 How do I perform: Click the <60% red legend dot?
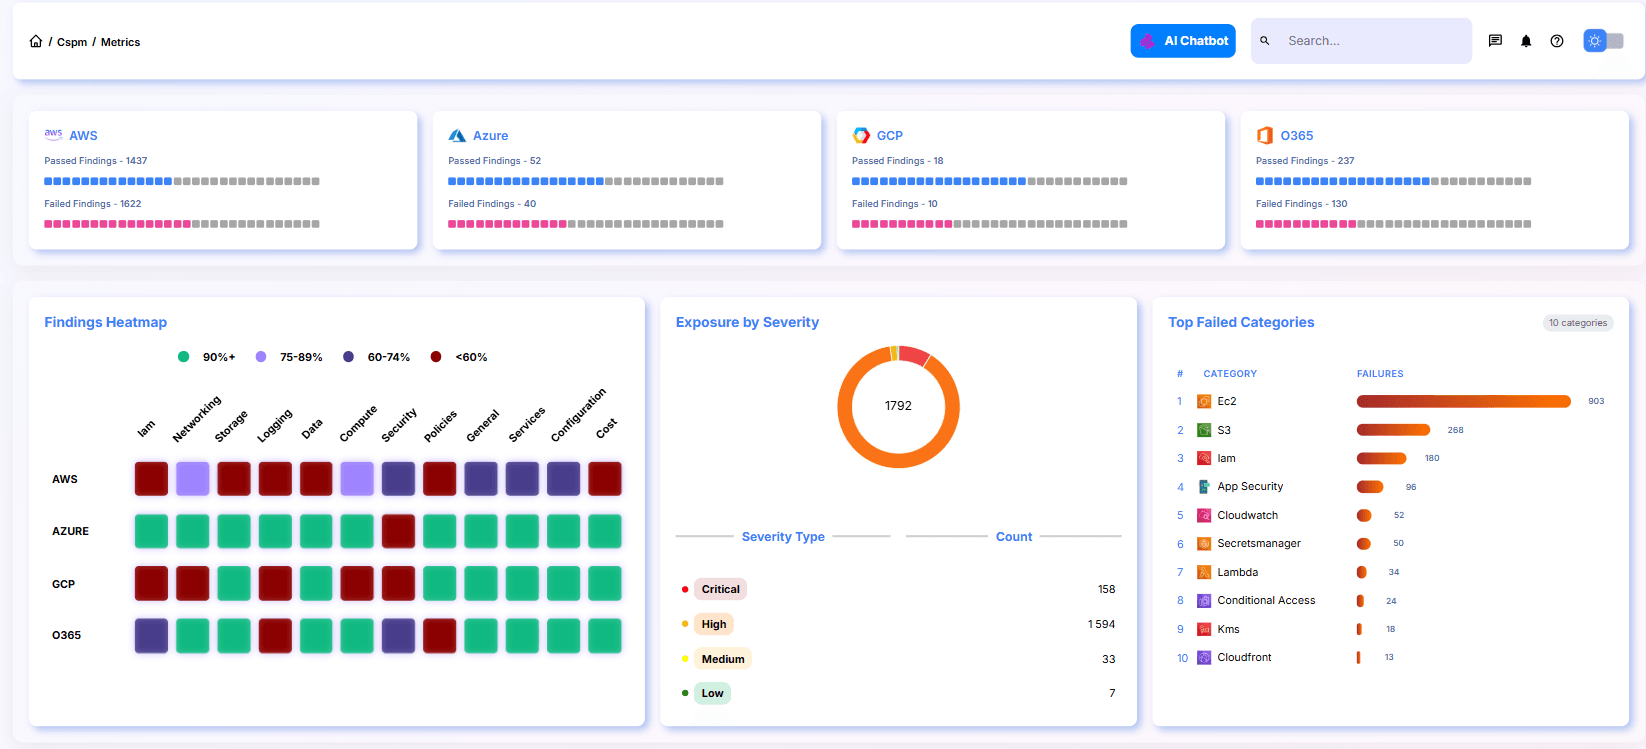pos(436,356)
